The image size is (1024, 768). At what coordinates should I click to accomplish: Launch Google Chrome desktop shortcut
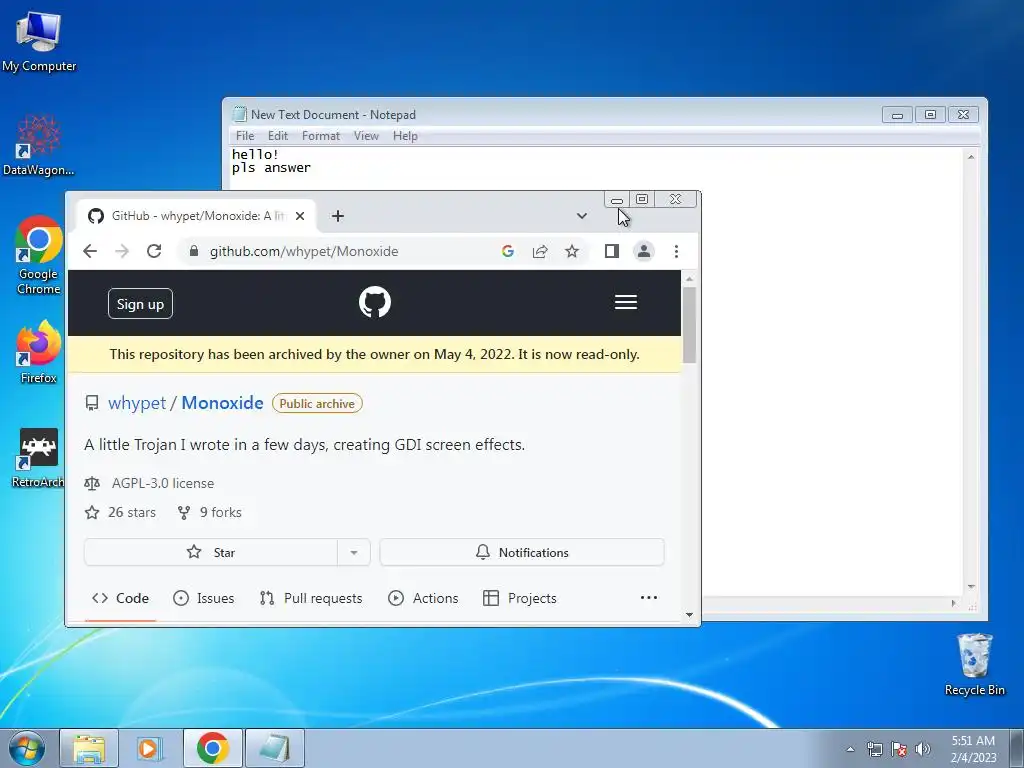point(39,255)
